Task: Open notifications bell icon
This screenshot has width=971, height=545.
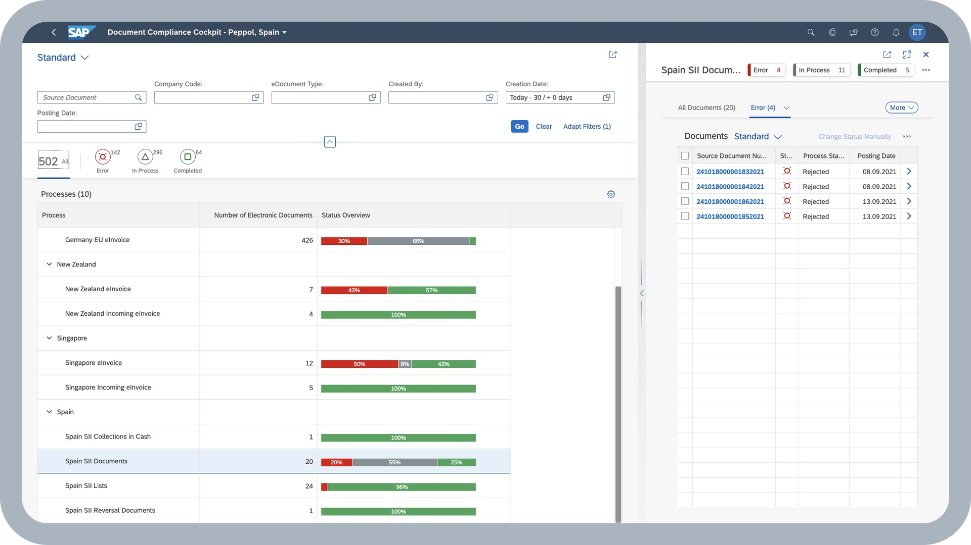Action: [x=895, y=32]
